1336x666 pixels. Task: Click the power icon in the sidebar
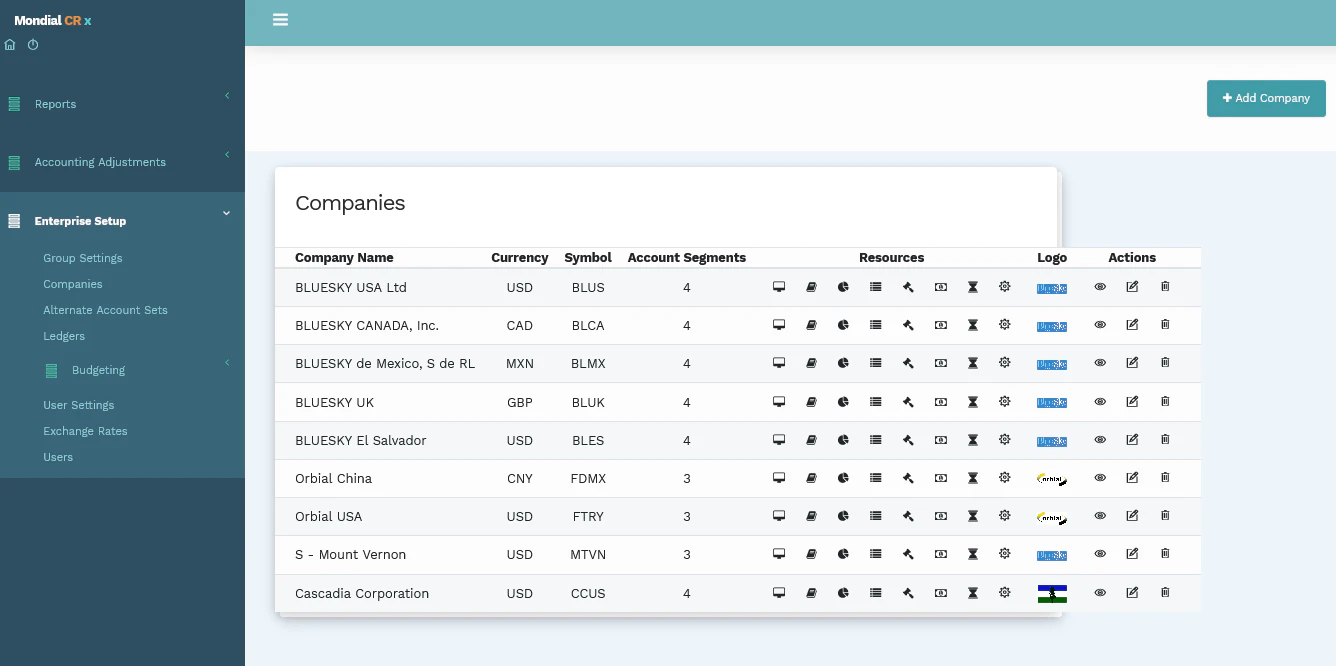point(31,44)
